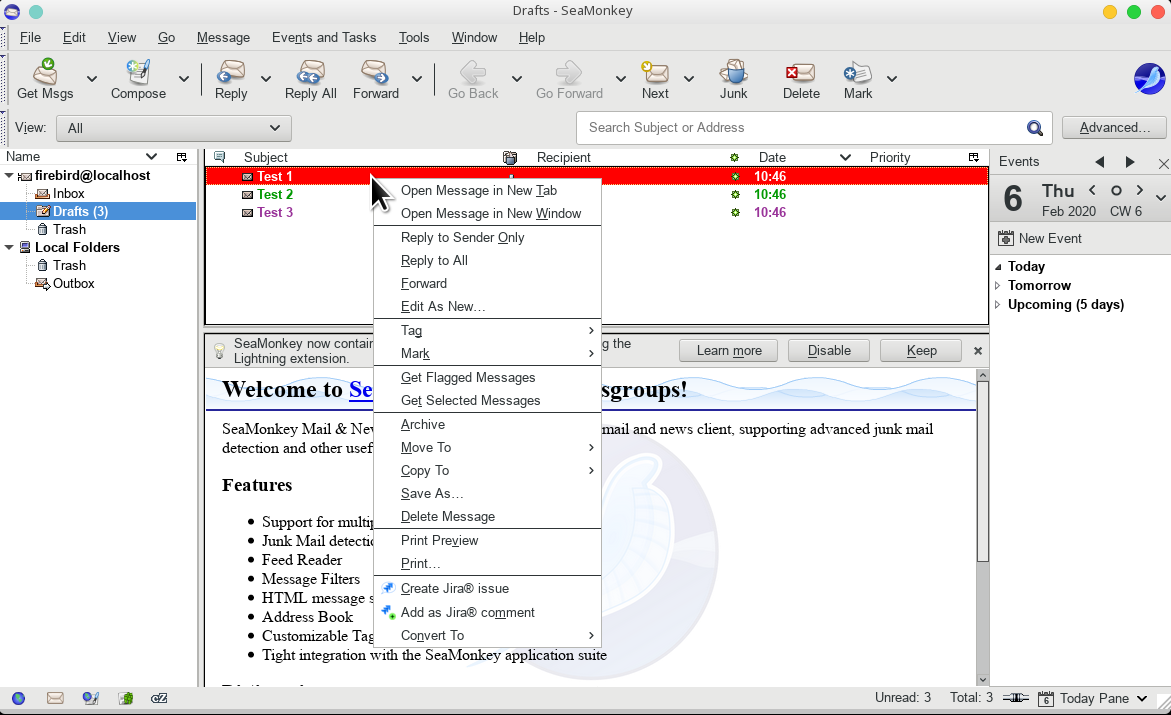
Task: Collapse the Local Folders tree
Action: coord(10,247)
